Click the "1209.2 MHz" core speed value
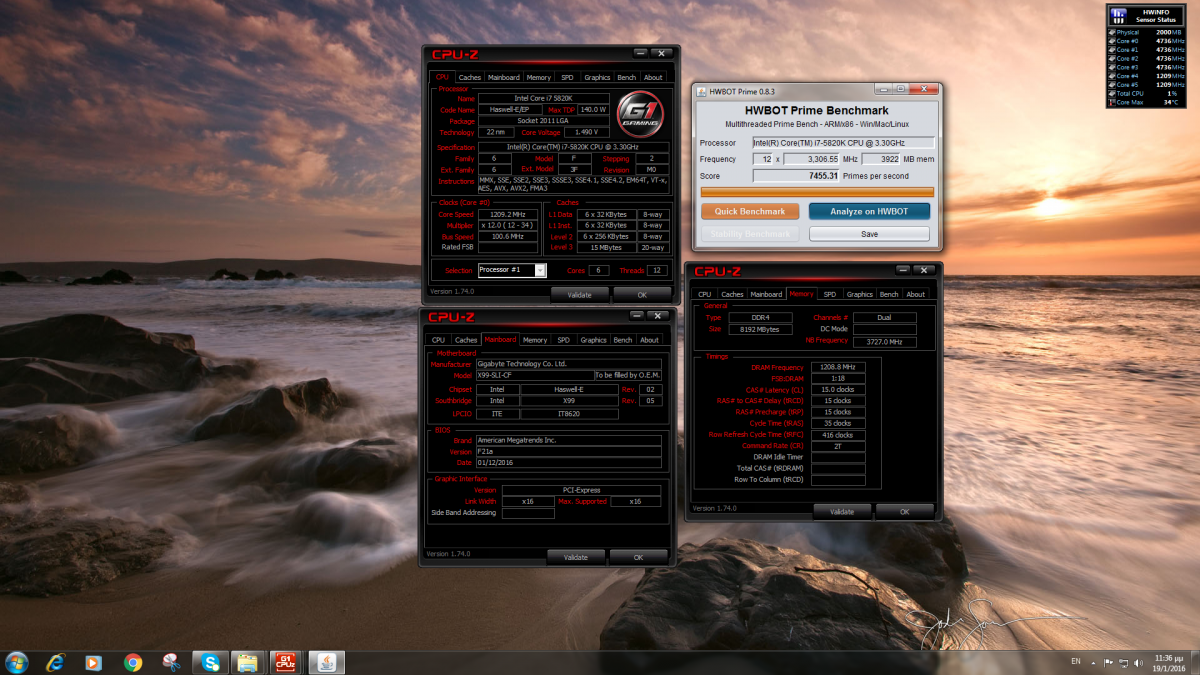This screenshot has height=675, width=1200. [509, 214]
